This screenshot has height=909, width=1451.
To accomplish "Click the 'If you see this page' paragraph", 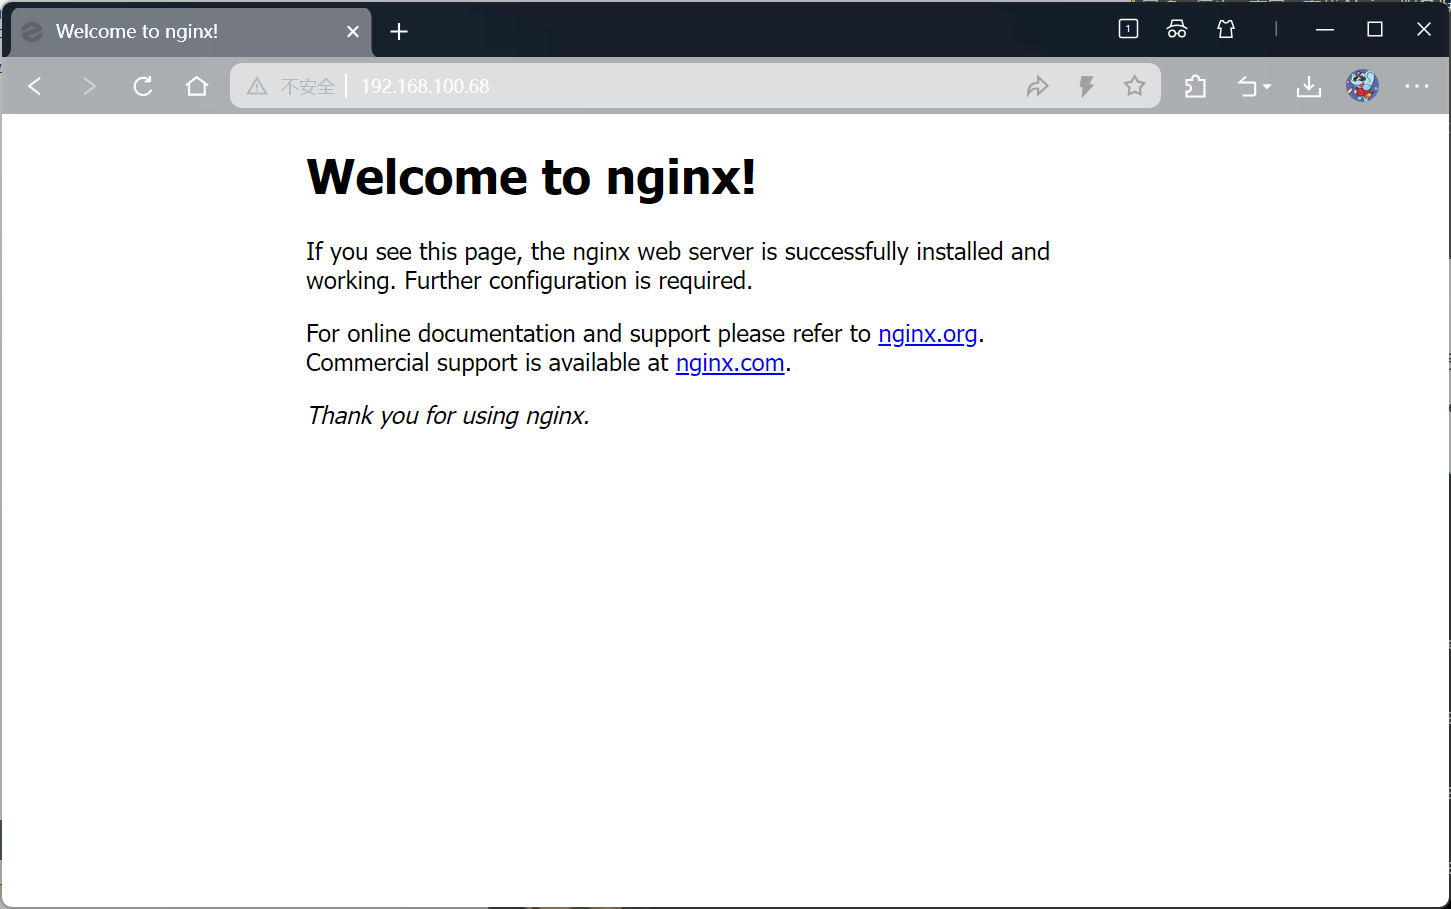I will [x=678, y=266].
